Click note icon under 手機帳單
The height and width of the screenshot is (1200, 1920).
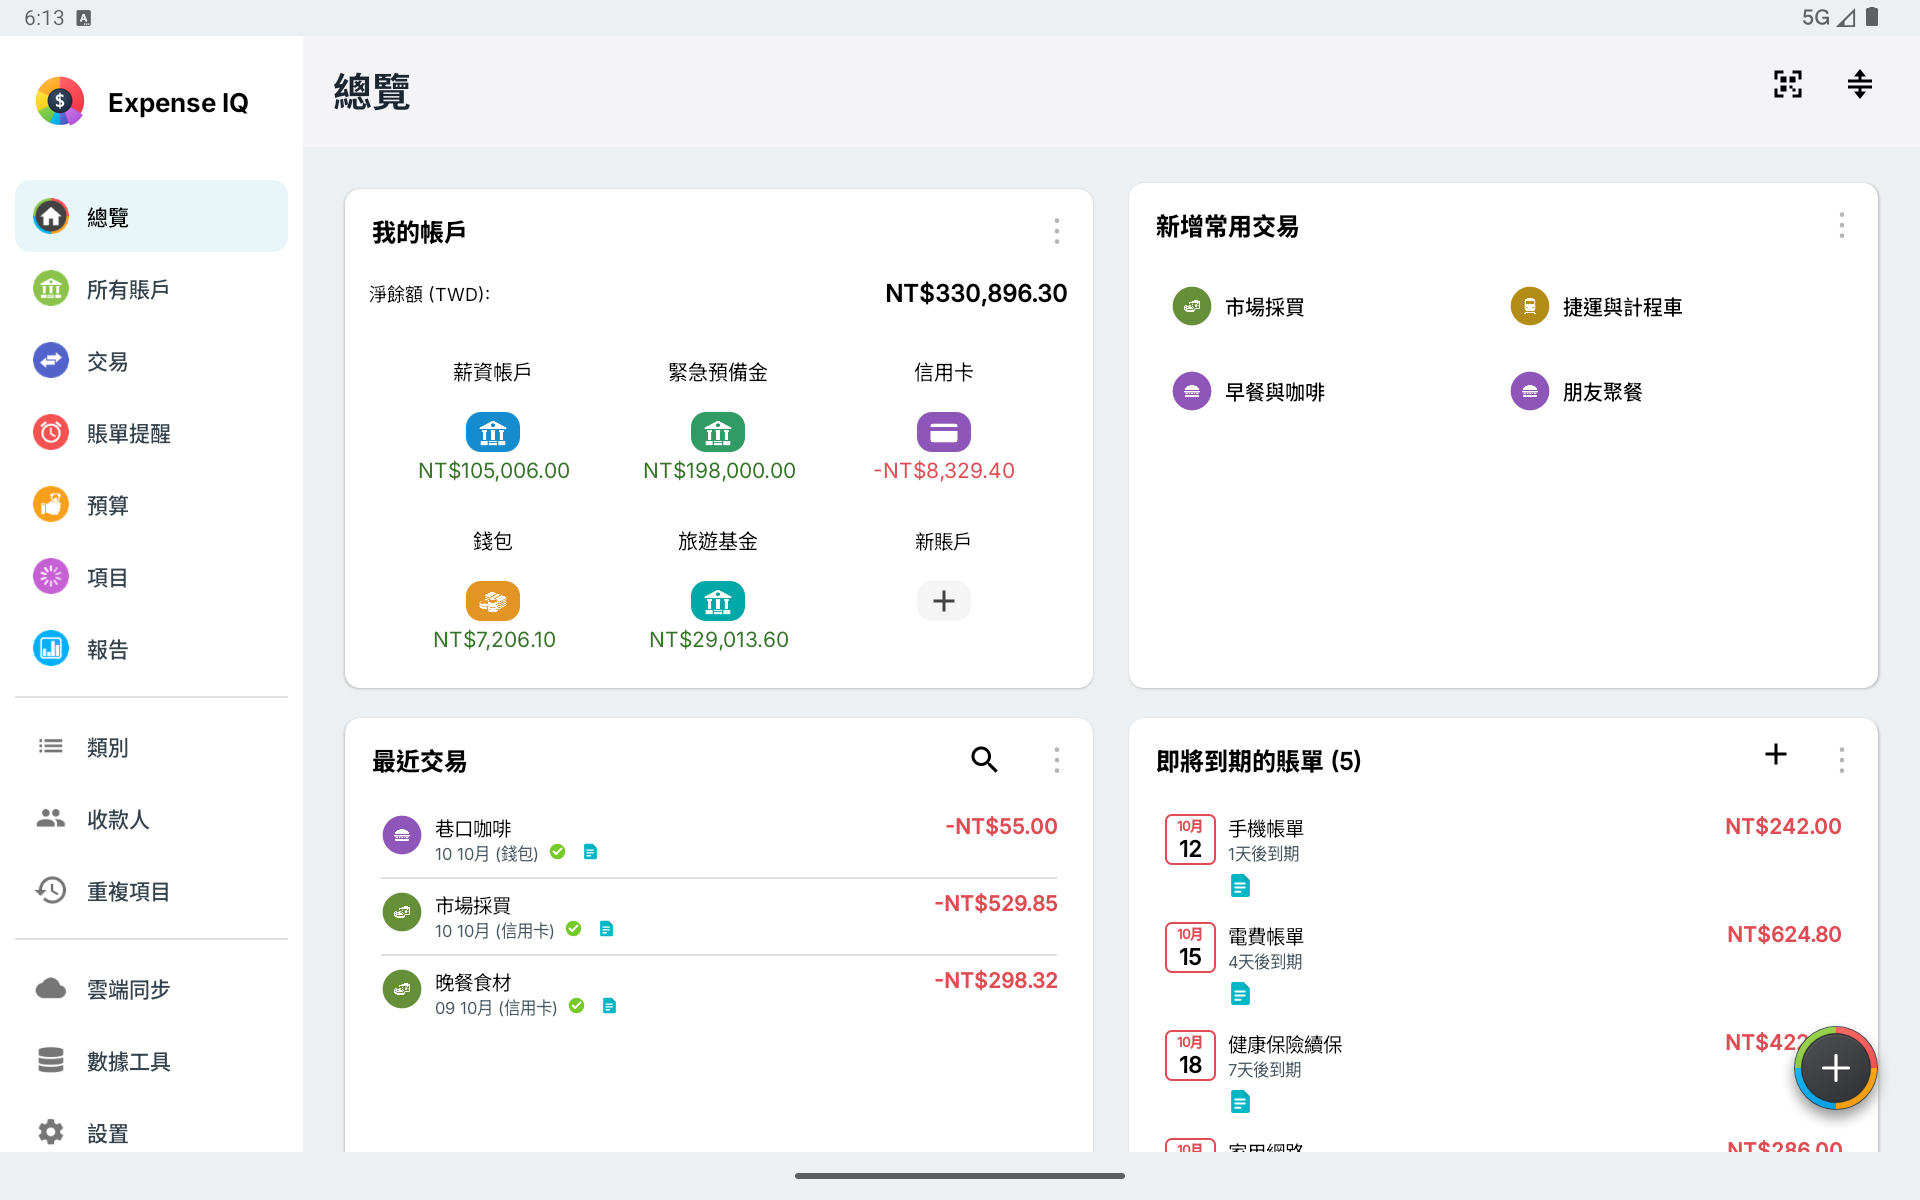1240,886
